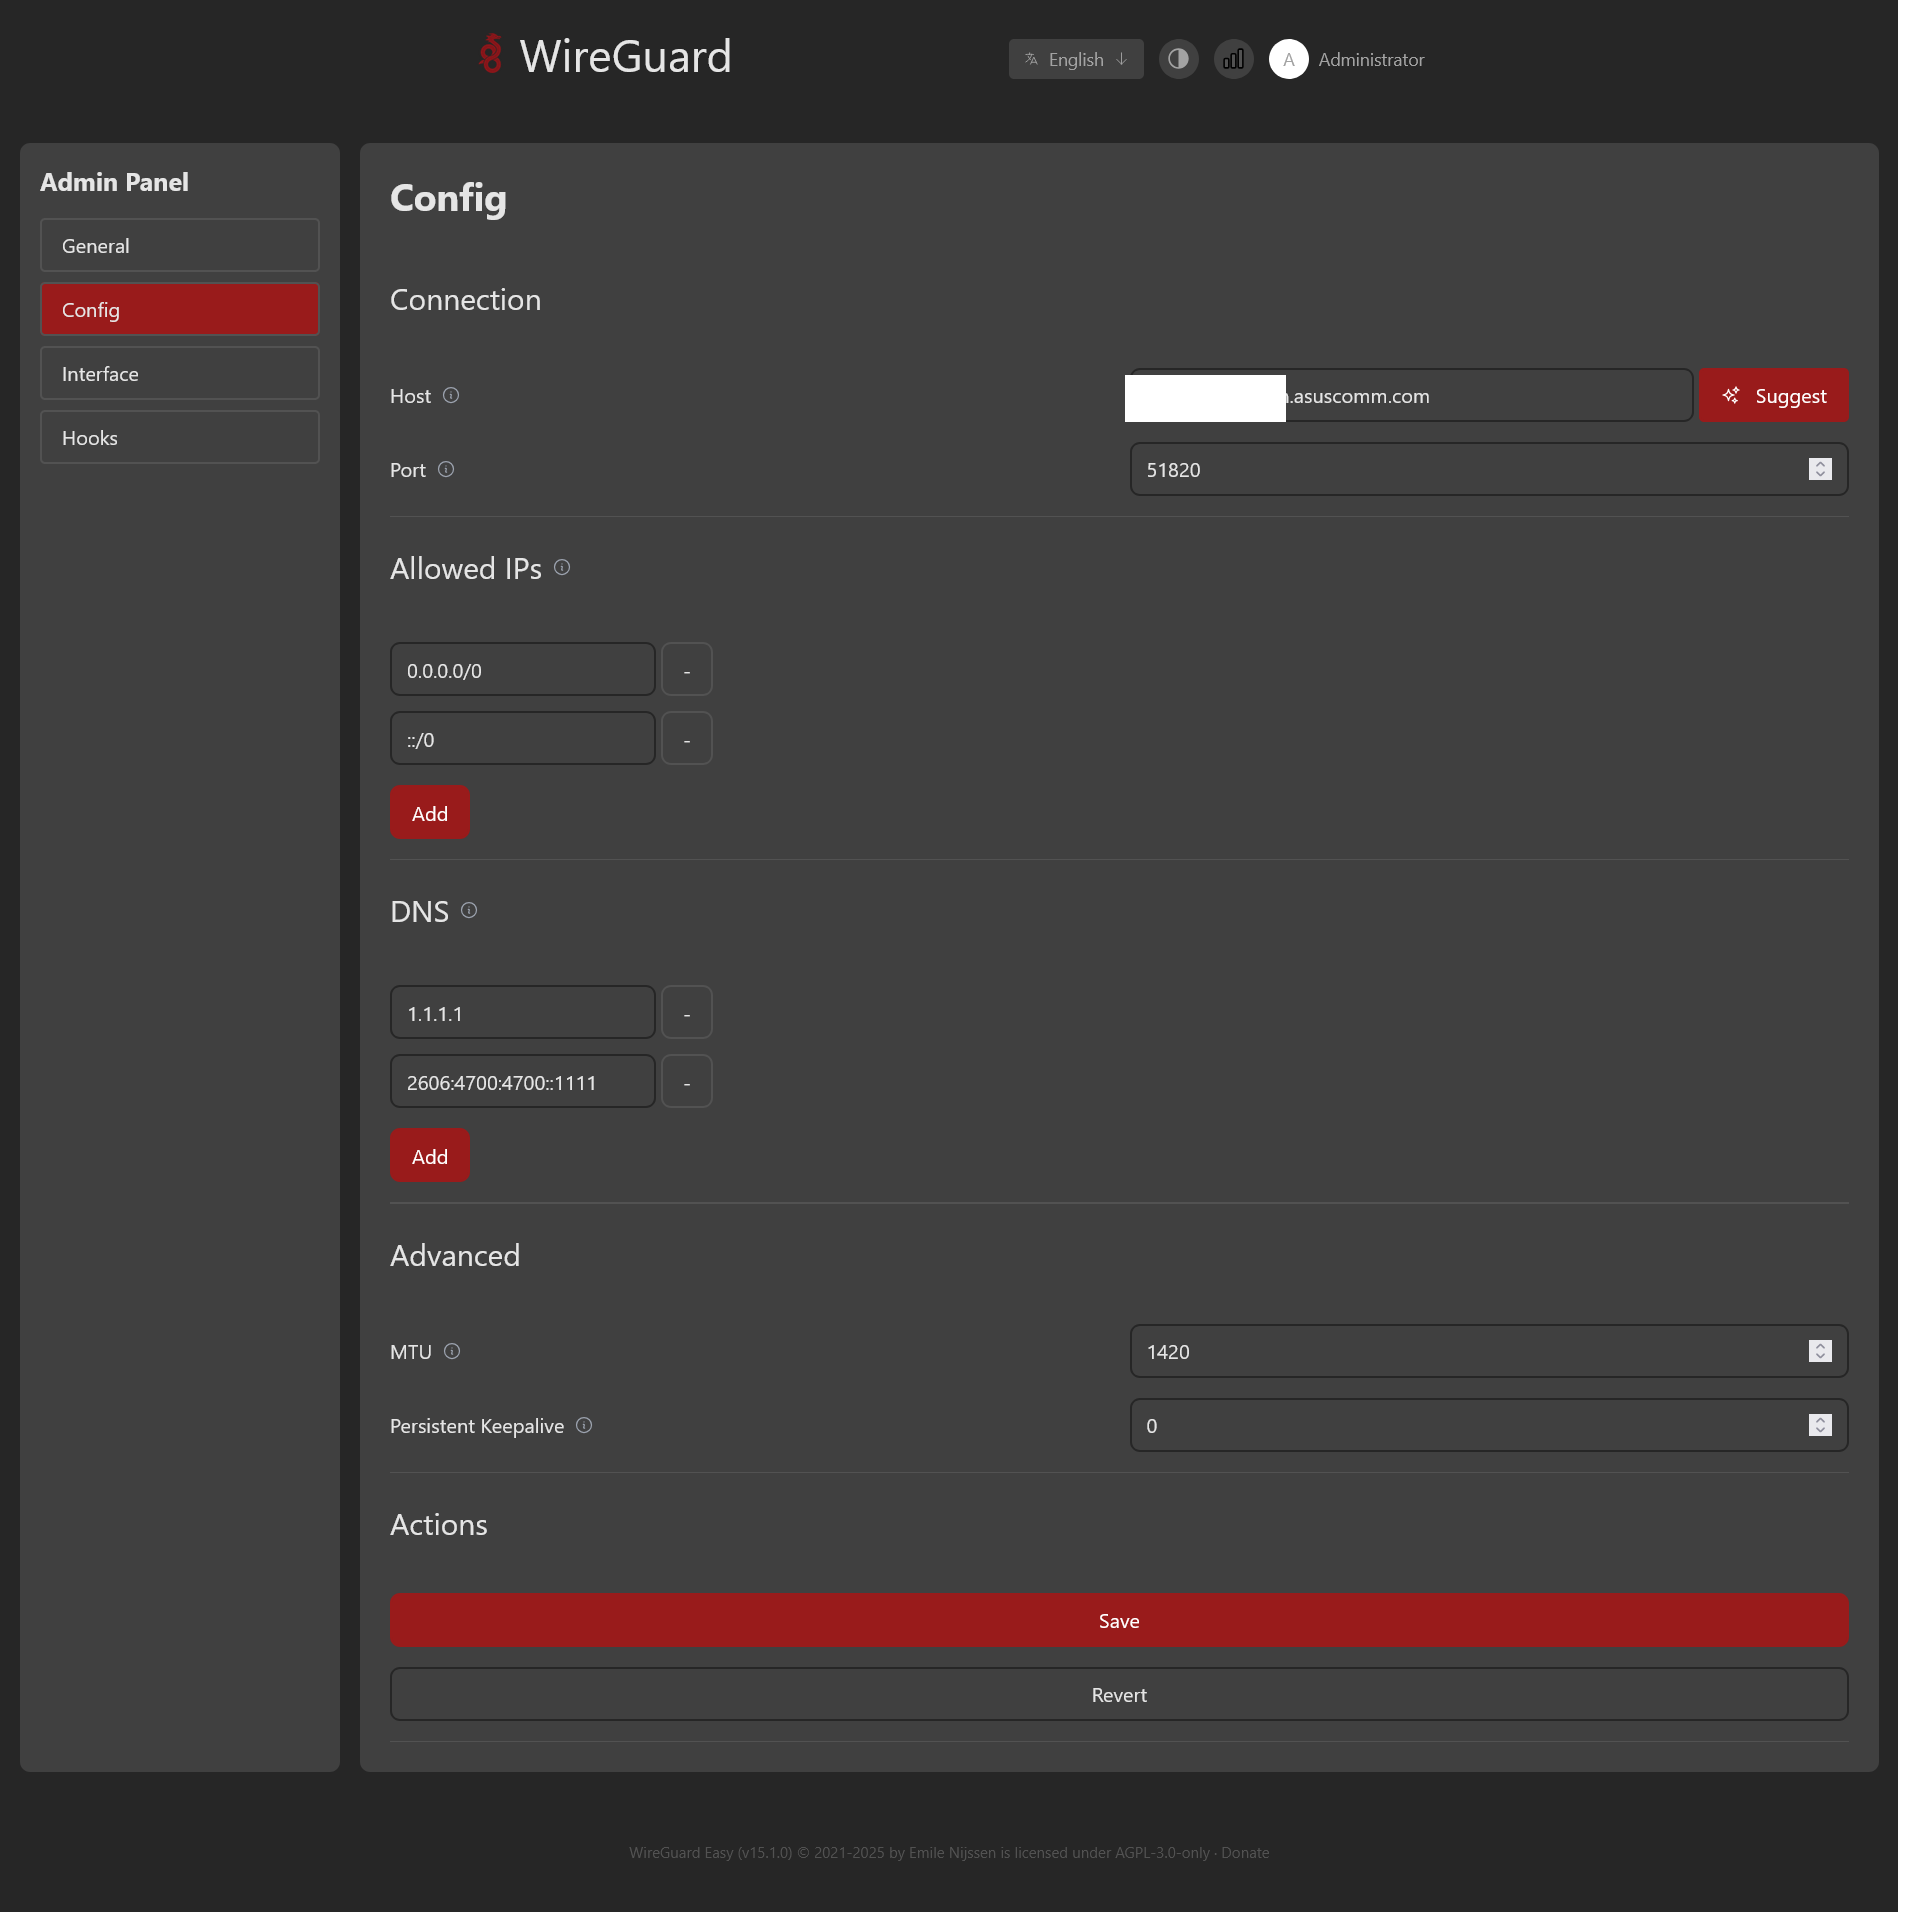Click the Host info icon
The height and width of the screenshot is (1912, 1920).
pos(451,395)
